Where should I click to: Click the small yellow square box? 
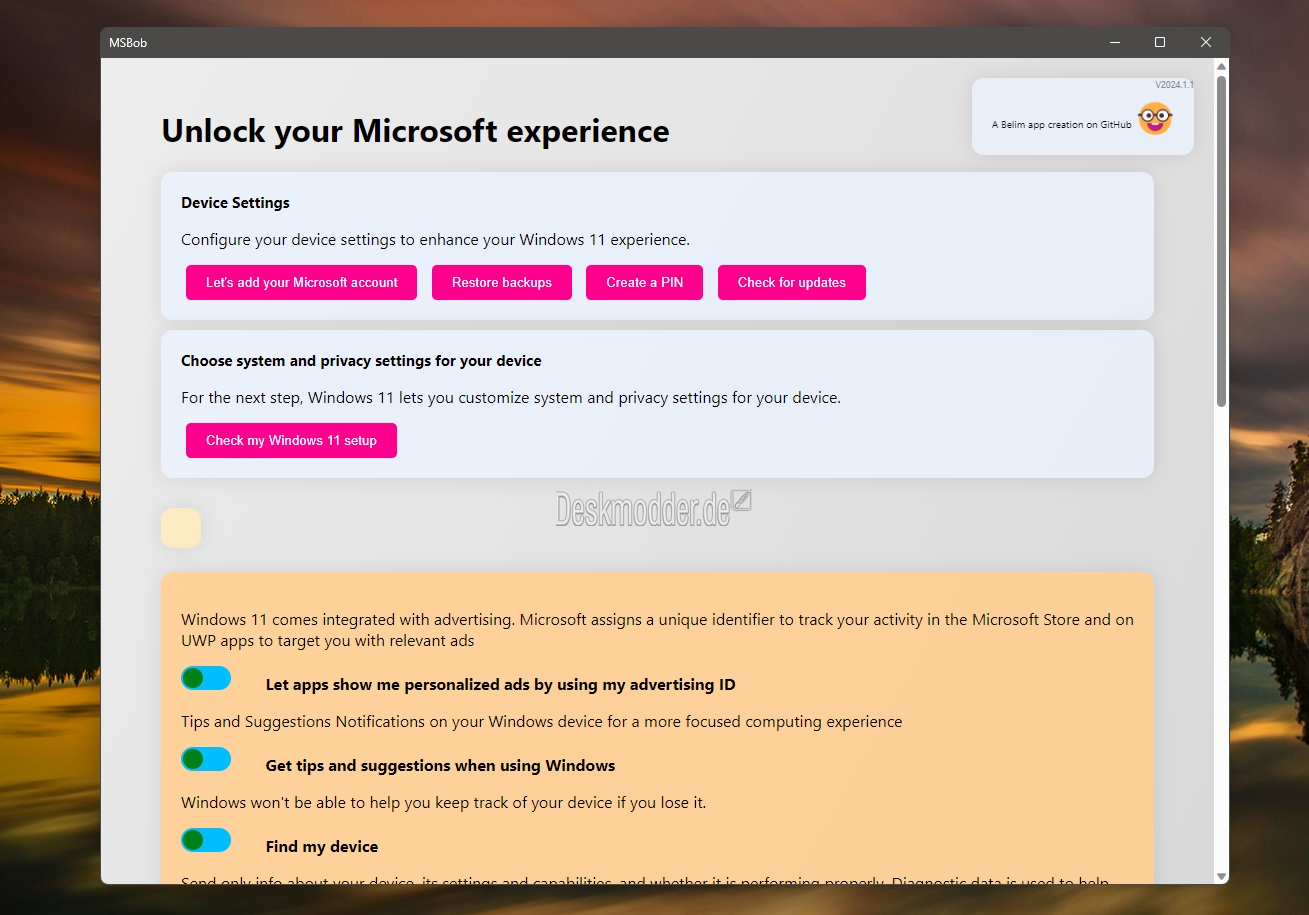click(181, 528)
